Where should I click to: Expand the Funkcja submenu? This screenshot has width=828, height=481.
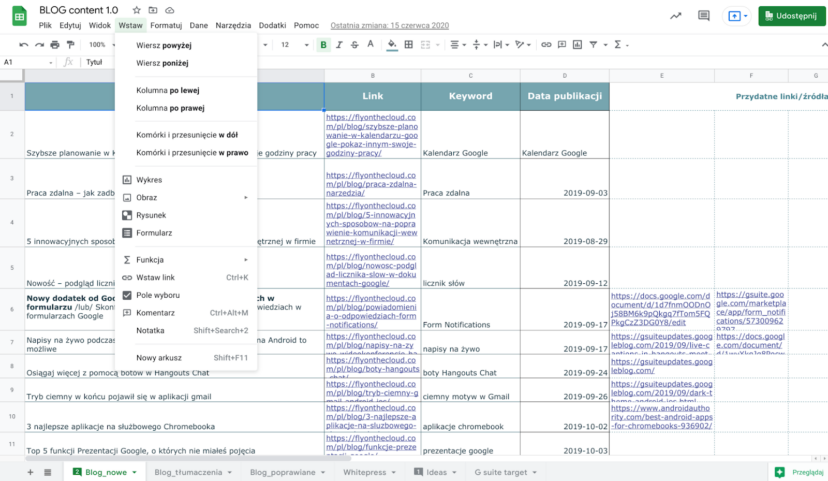[186, 260]
